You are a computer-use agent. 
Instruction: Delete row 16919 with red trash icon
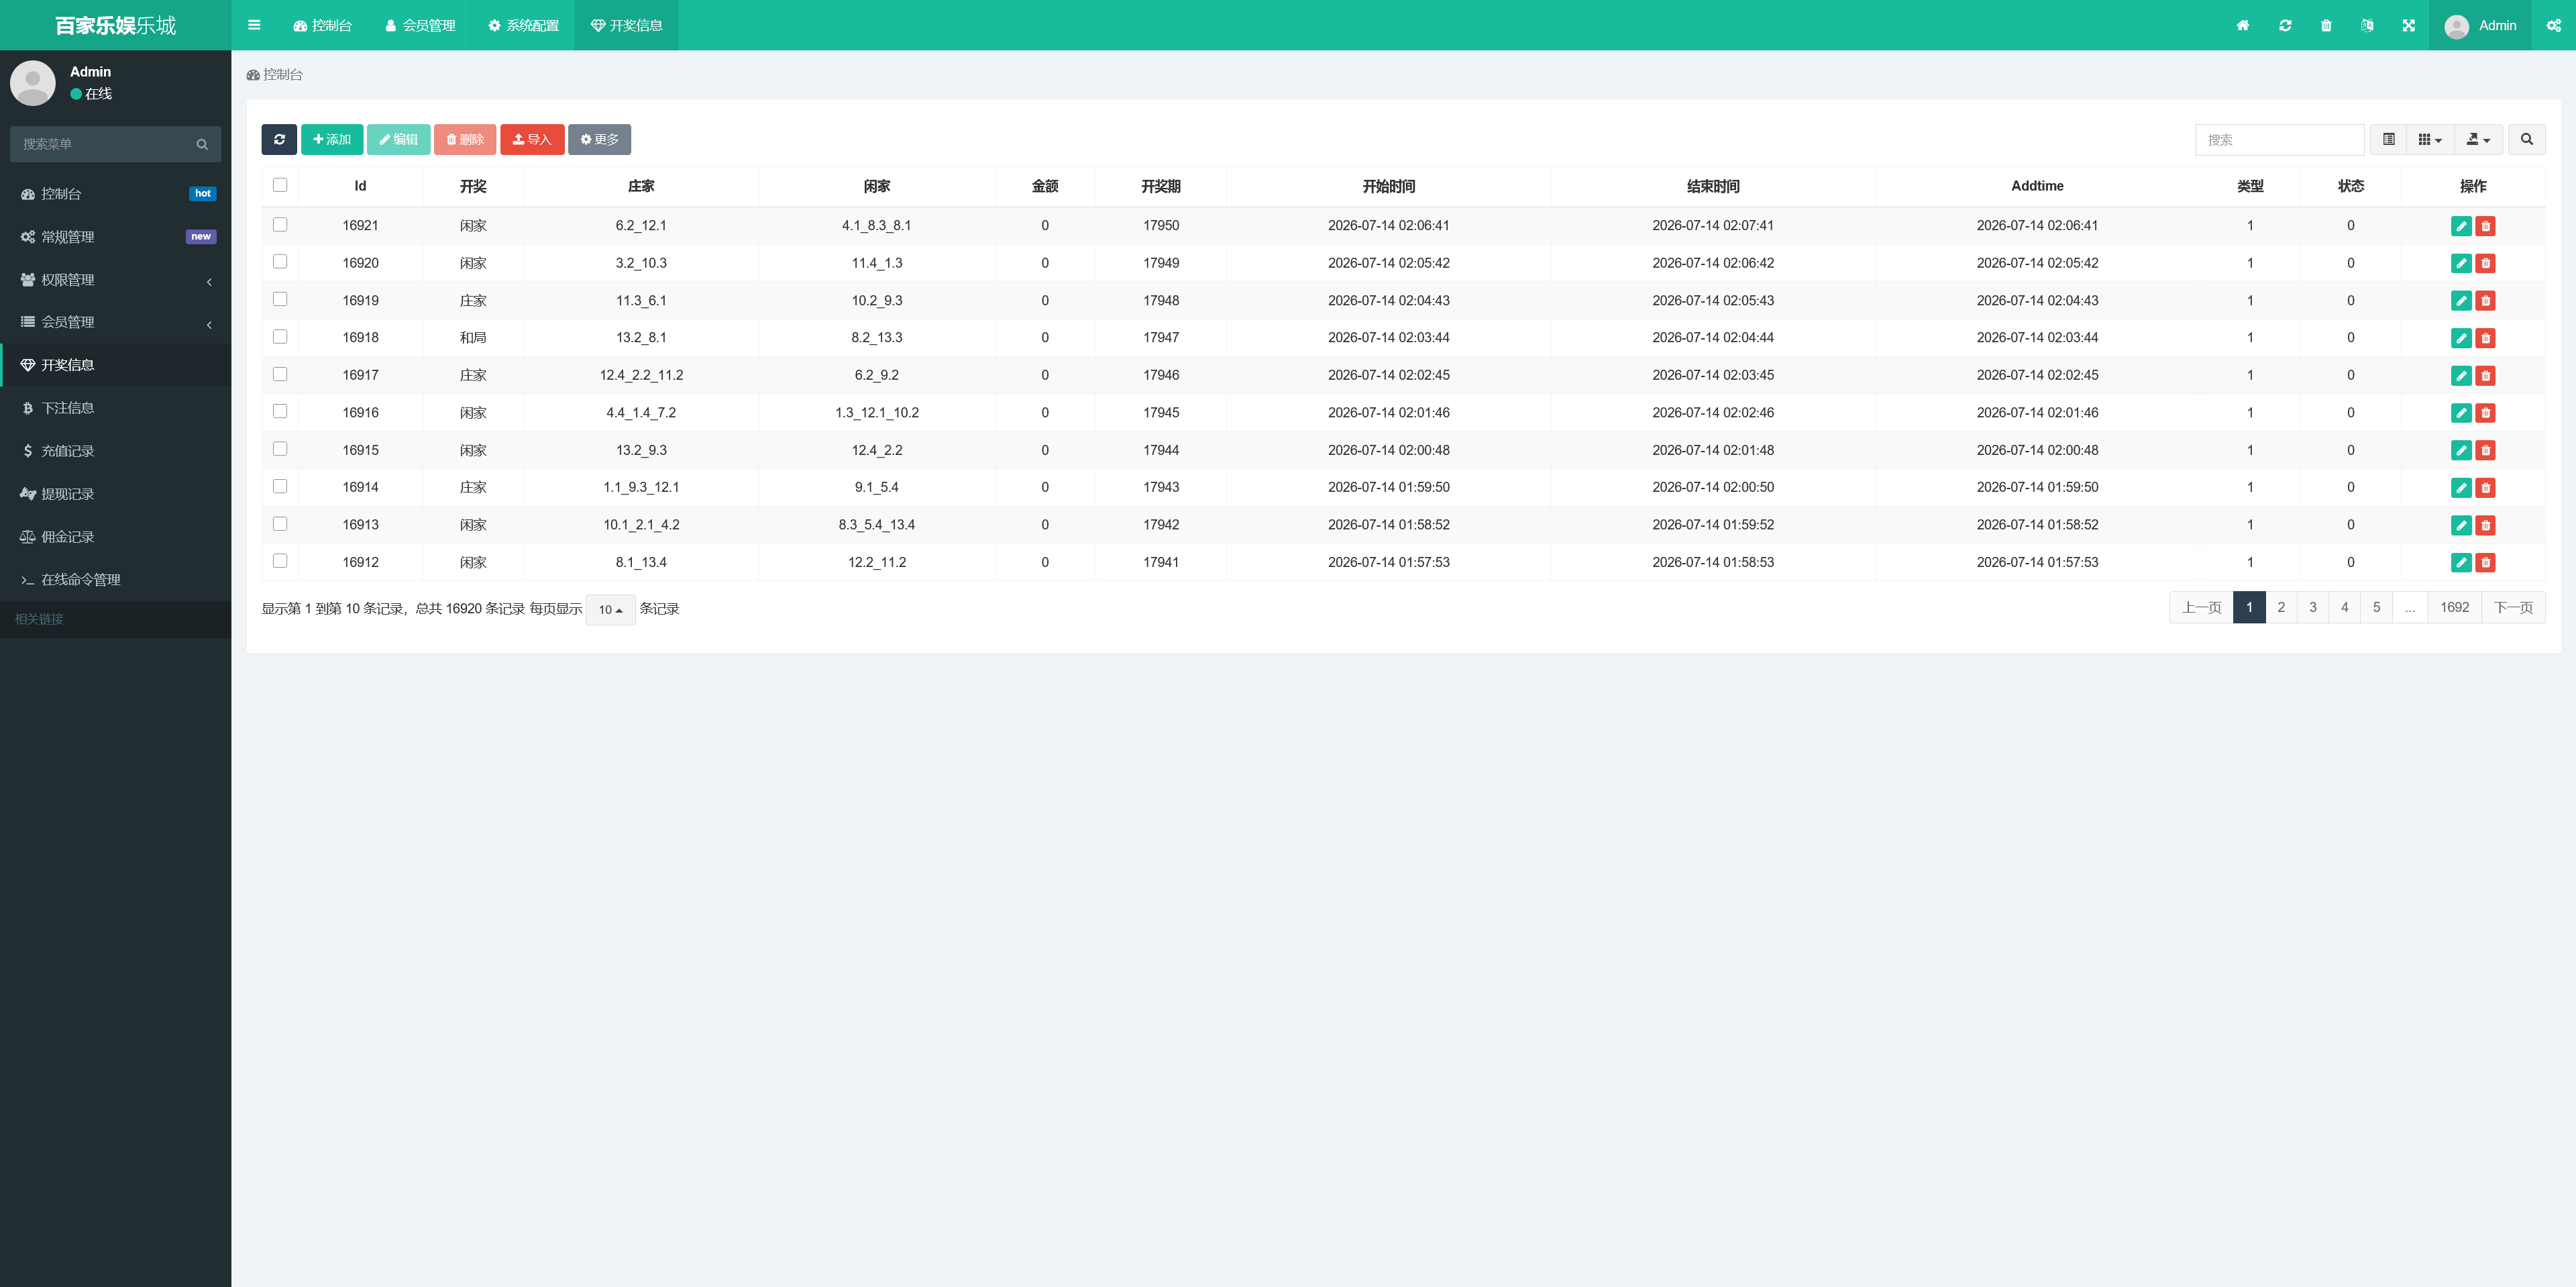coord(2485,300)
